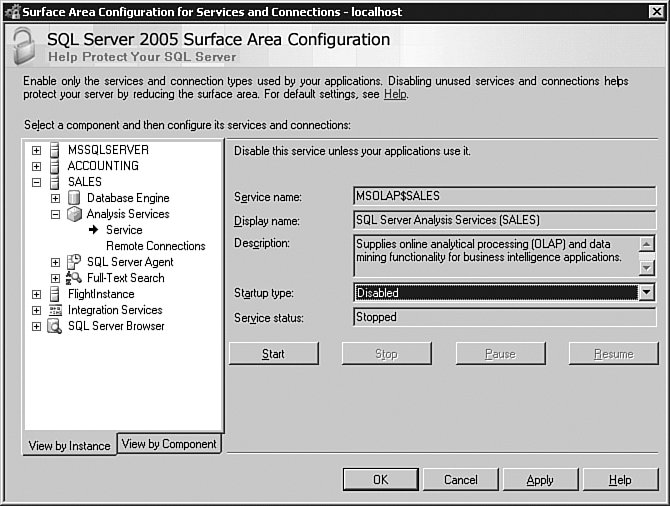Click the Description scrollbar up arrow
The height and width of the screenshot is (506, 670).
pyautogui.click(x=646, y=244)
